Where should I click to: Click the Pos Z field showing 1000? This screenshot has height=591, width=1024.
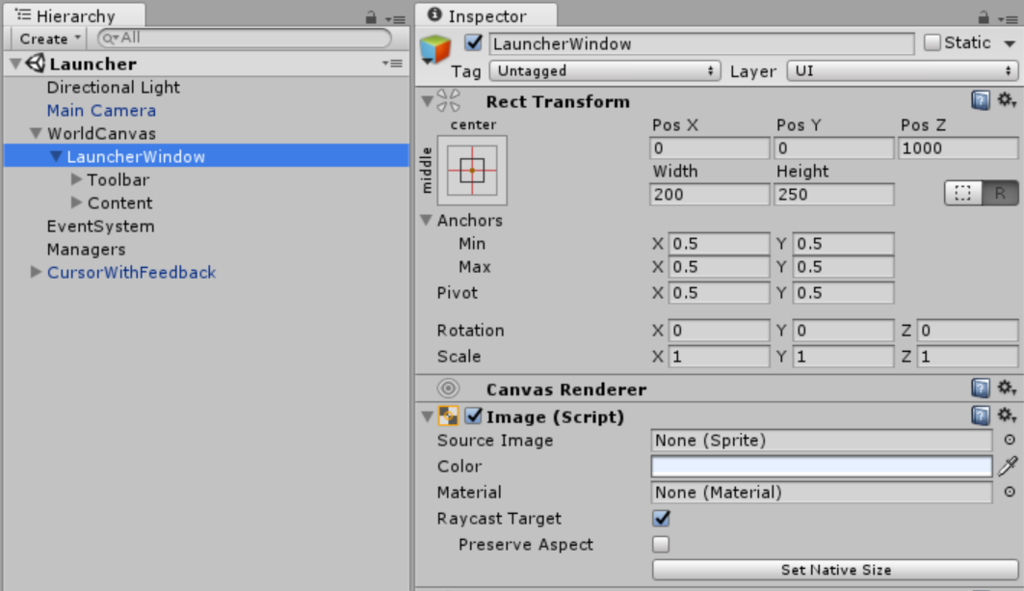[x=958, y=148]
